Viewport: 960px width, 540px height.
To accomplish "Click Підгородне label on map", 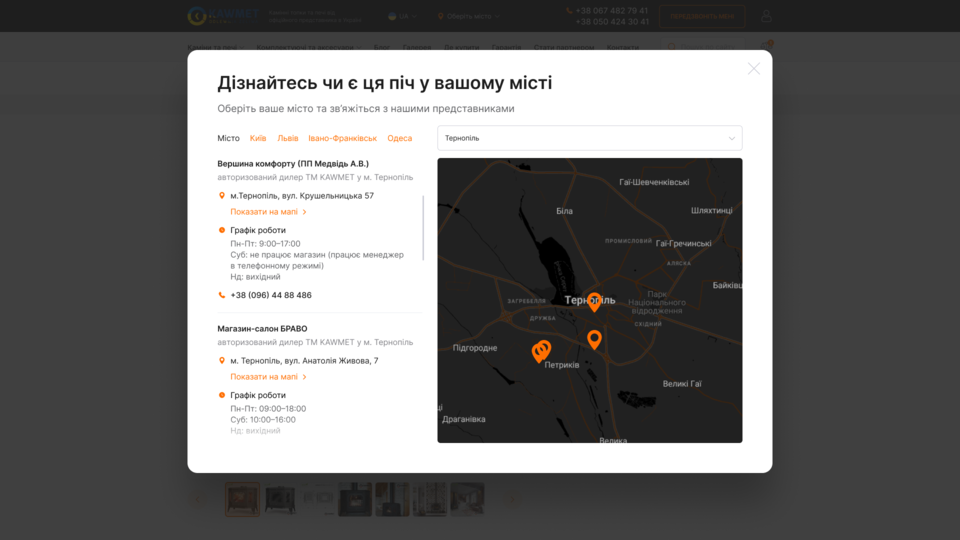I will point(474,348).
